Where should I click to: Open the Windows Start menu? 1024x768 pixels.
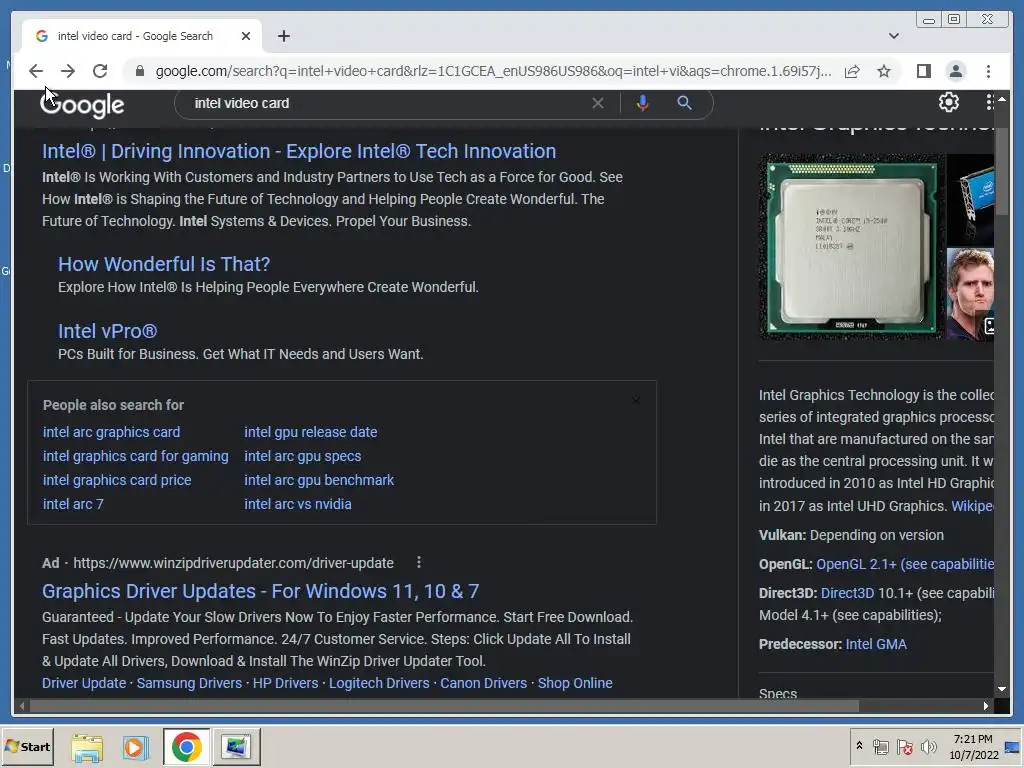pyautogui.click(x=27, y=746)
